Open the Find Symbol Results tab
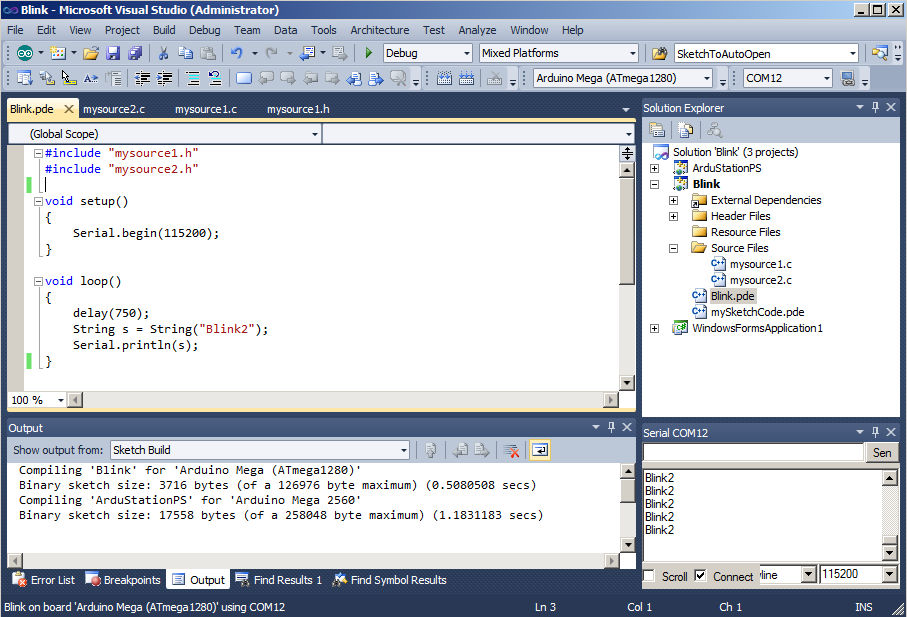This screenshot has height=617, width=907. click(389, 579)
